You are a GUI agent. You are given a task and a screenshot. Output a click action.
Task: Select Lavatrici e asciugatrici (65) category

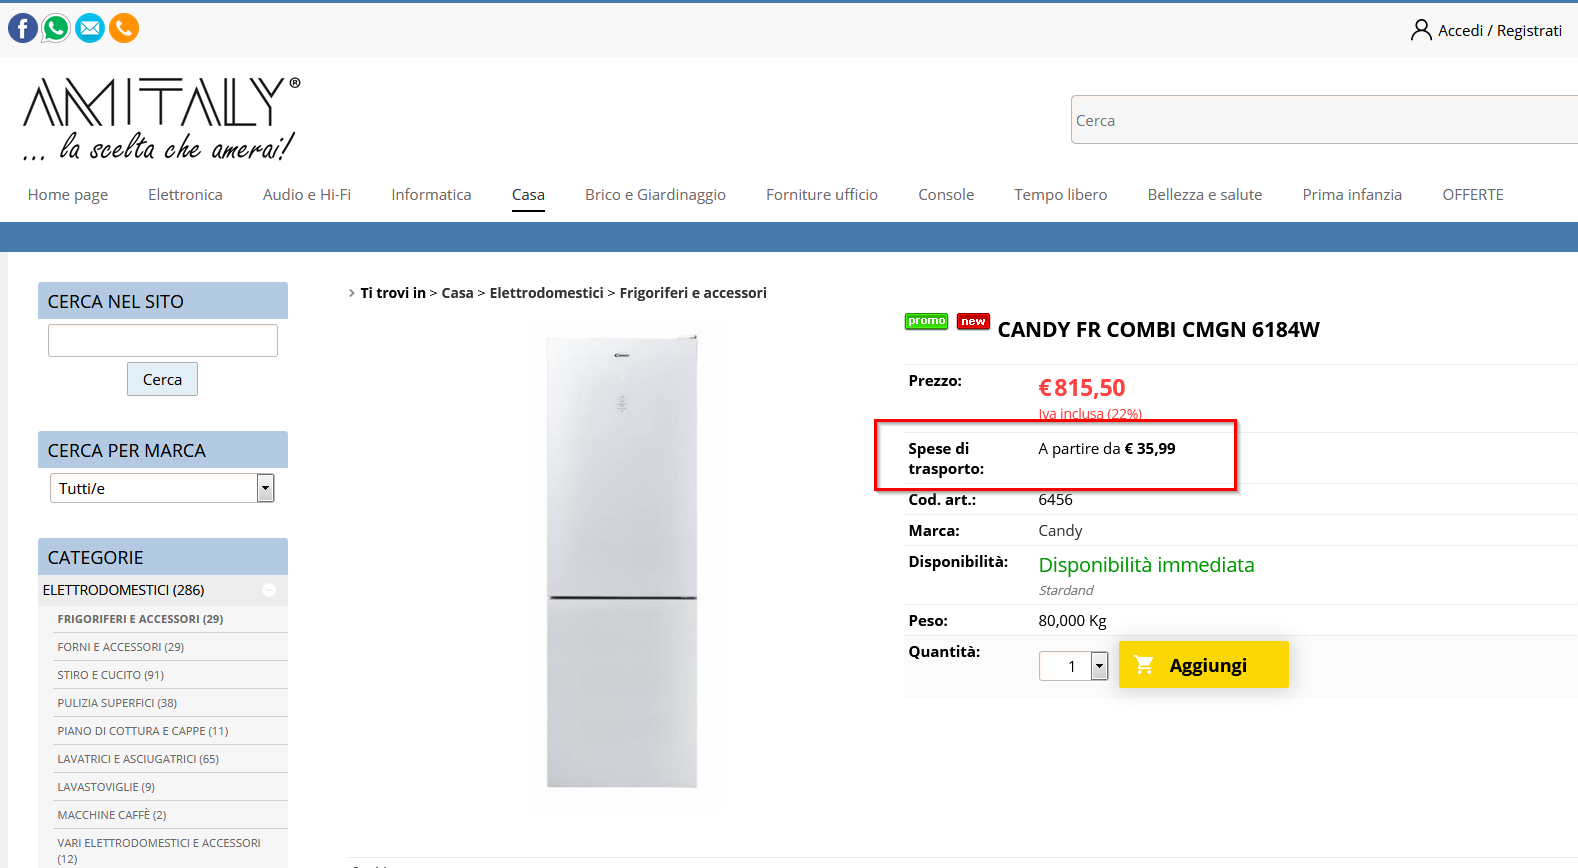pos(138,759)
